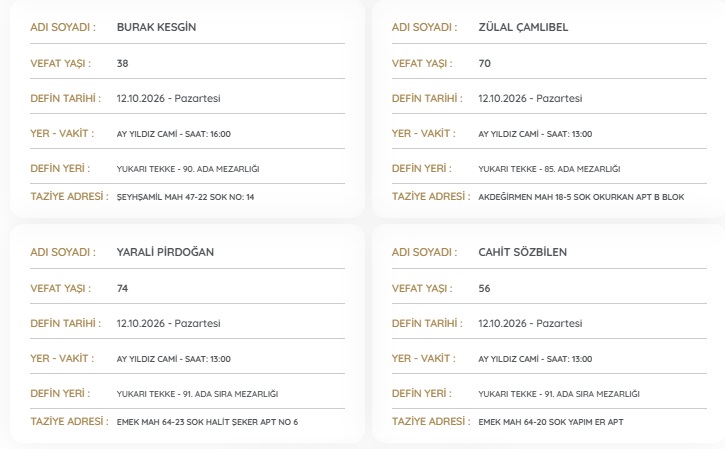Select burial date in Burak Kesgin card

pyautogui.click(x=168, y=98)
